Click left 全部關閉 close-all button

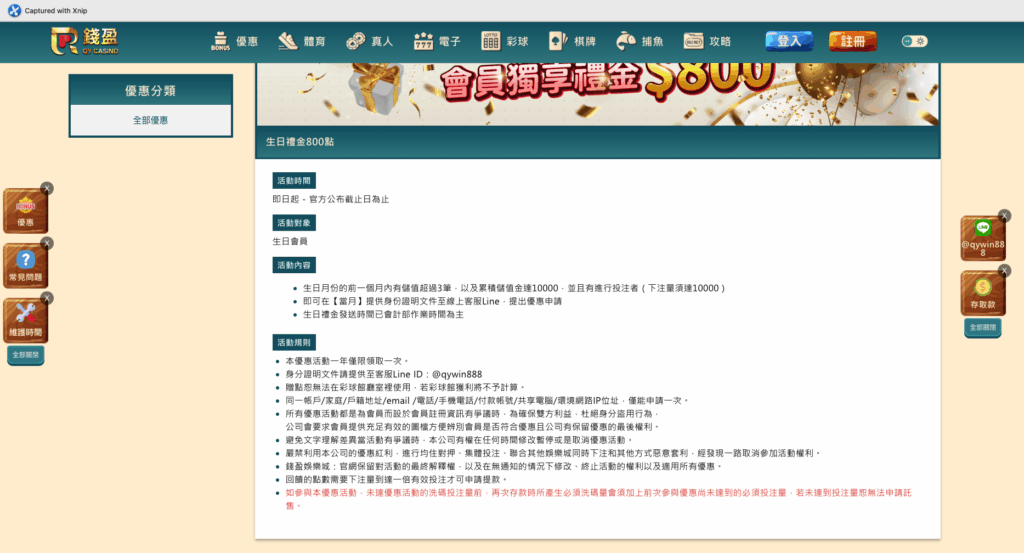tap(25, 355)
